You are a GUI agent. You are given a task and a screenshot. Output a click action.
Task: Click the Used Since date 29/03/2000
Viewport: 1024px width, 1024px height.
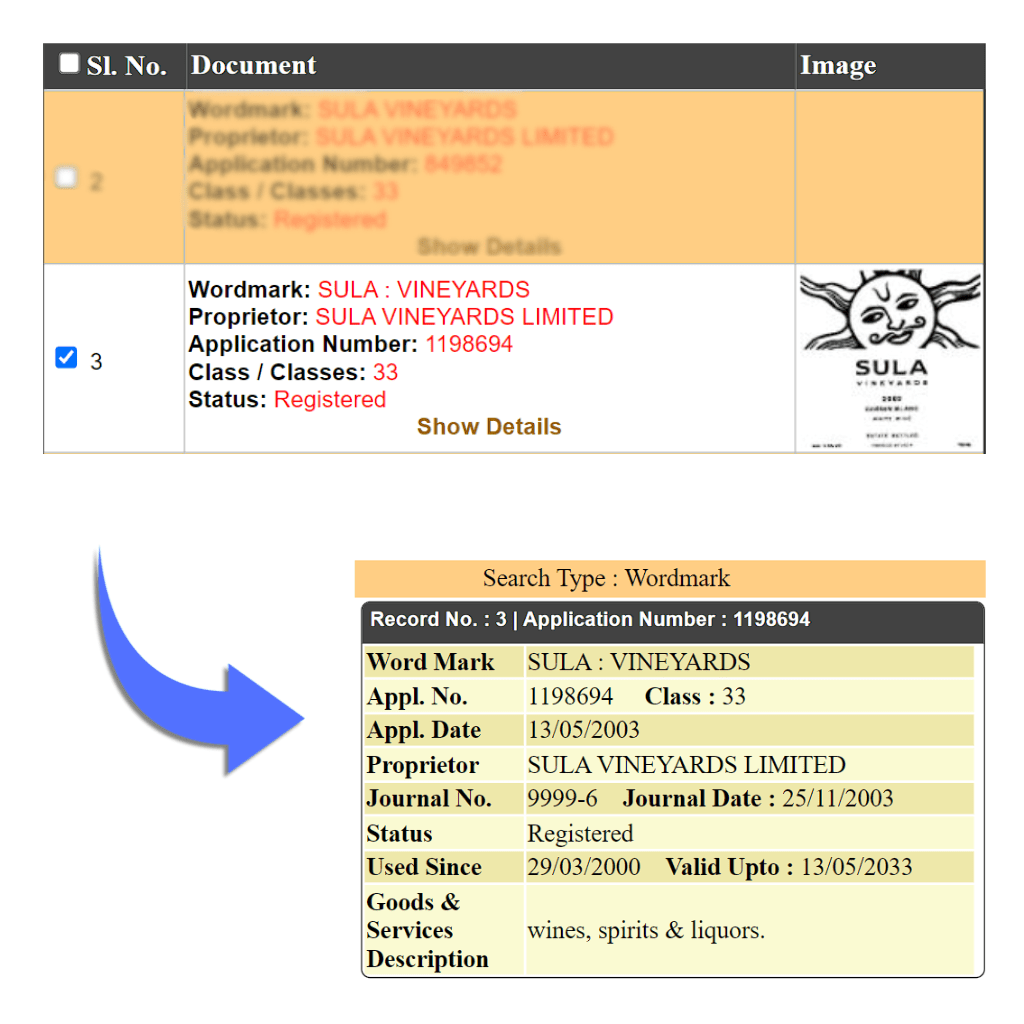pyautogui.click(x=584, y=867)
